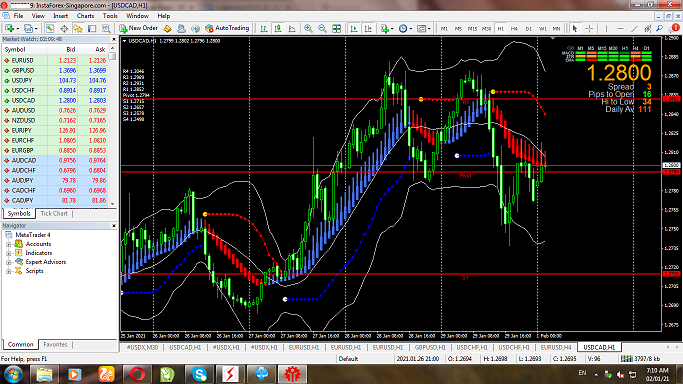
Task: Open Skype from the taskbar
Action: [199, 374]
